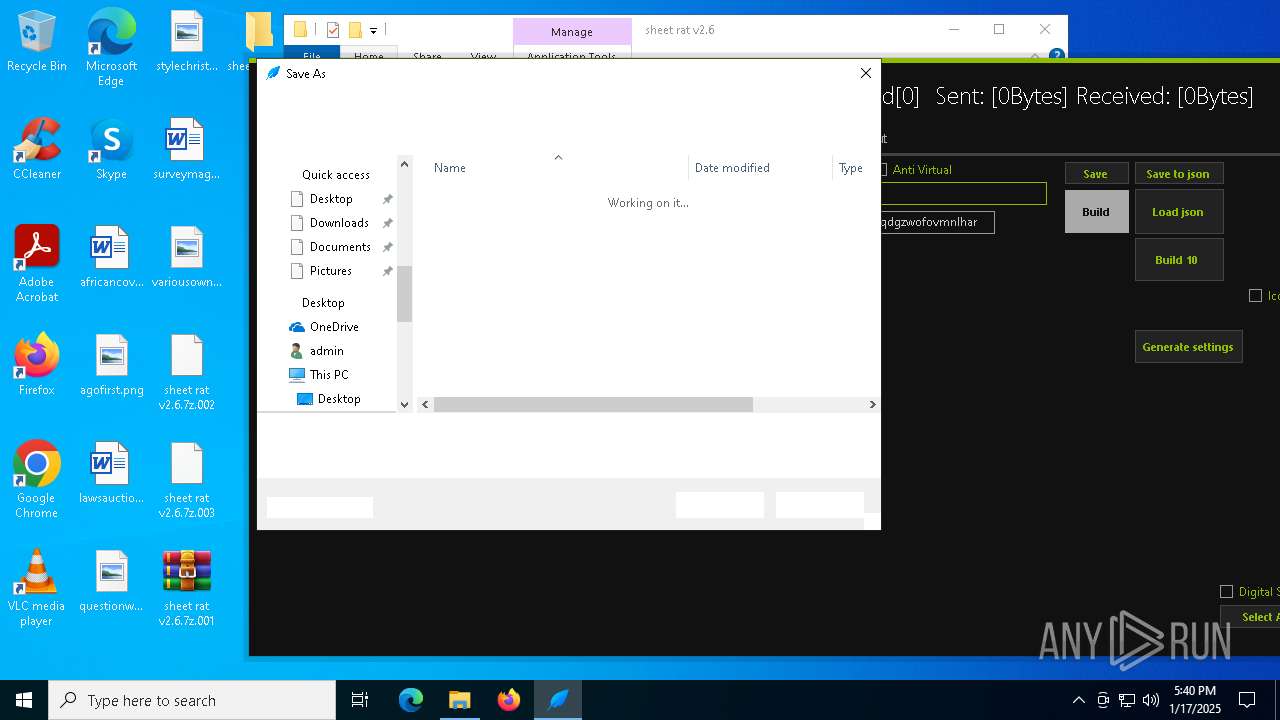Viewport: 1280px width, 720px height.
Task: Launch Skype from the desktop
Action: pyautogui.click(x=111, y=149)
